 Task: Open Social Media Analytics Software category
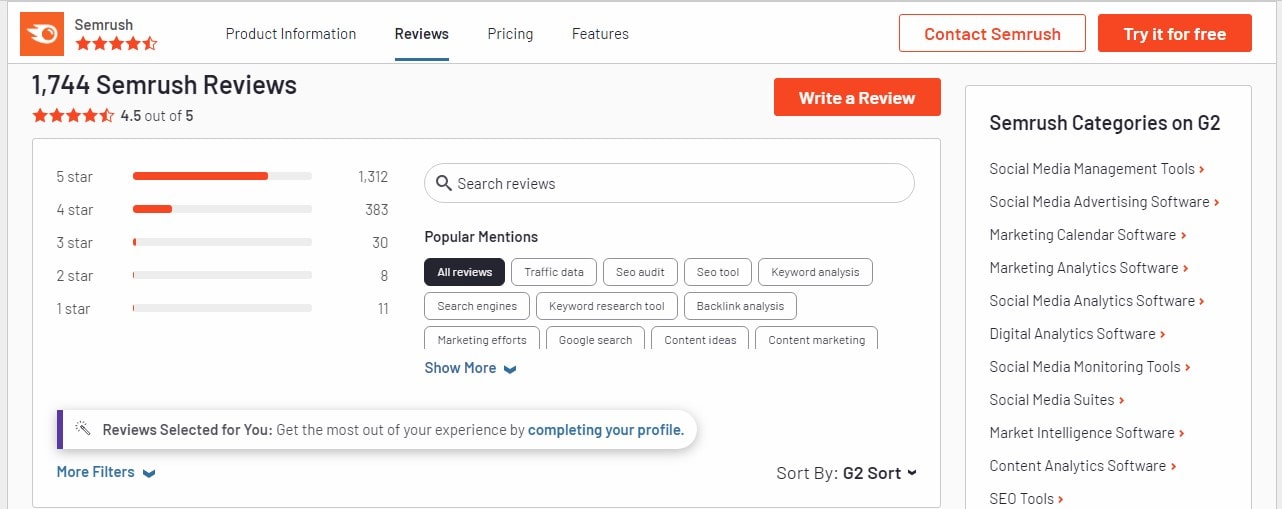[1097, 301]
